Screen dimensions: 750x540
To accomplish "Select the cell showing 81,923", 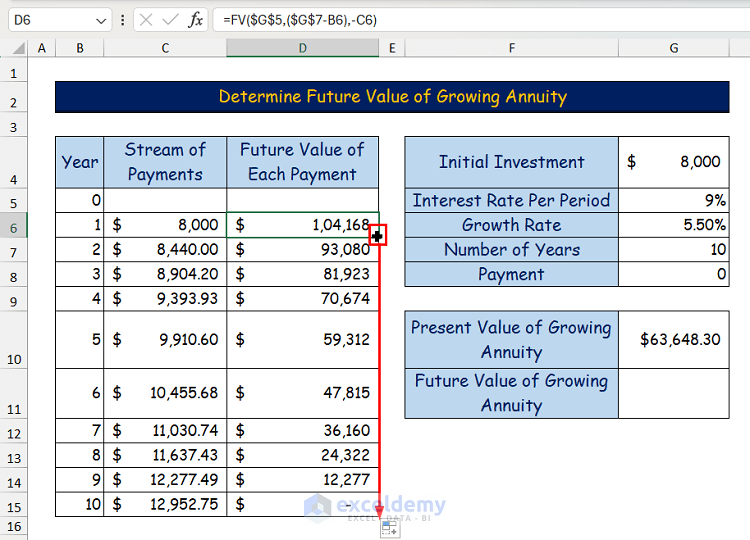I will coord(303,274).
